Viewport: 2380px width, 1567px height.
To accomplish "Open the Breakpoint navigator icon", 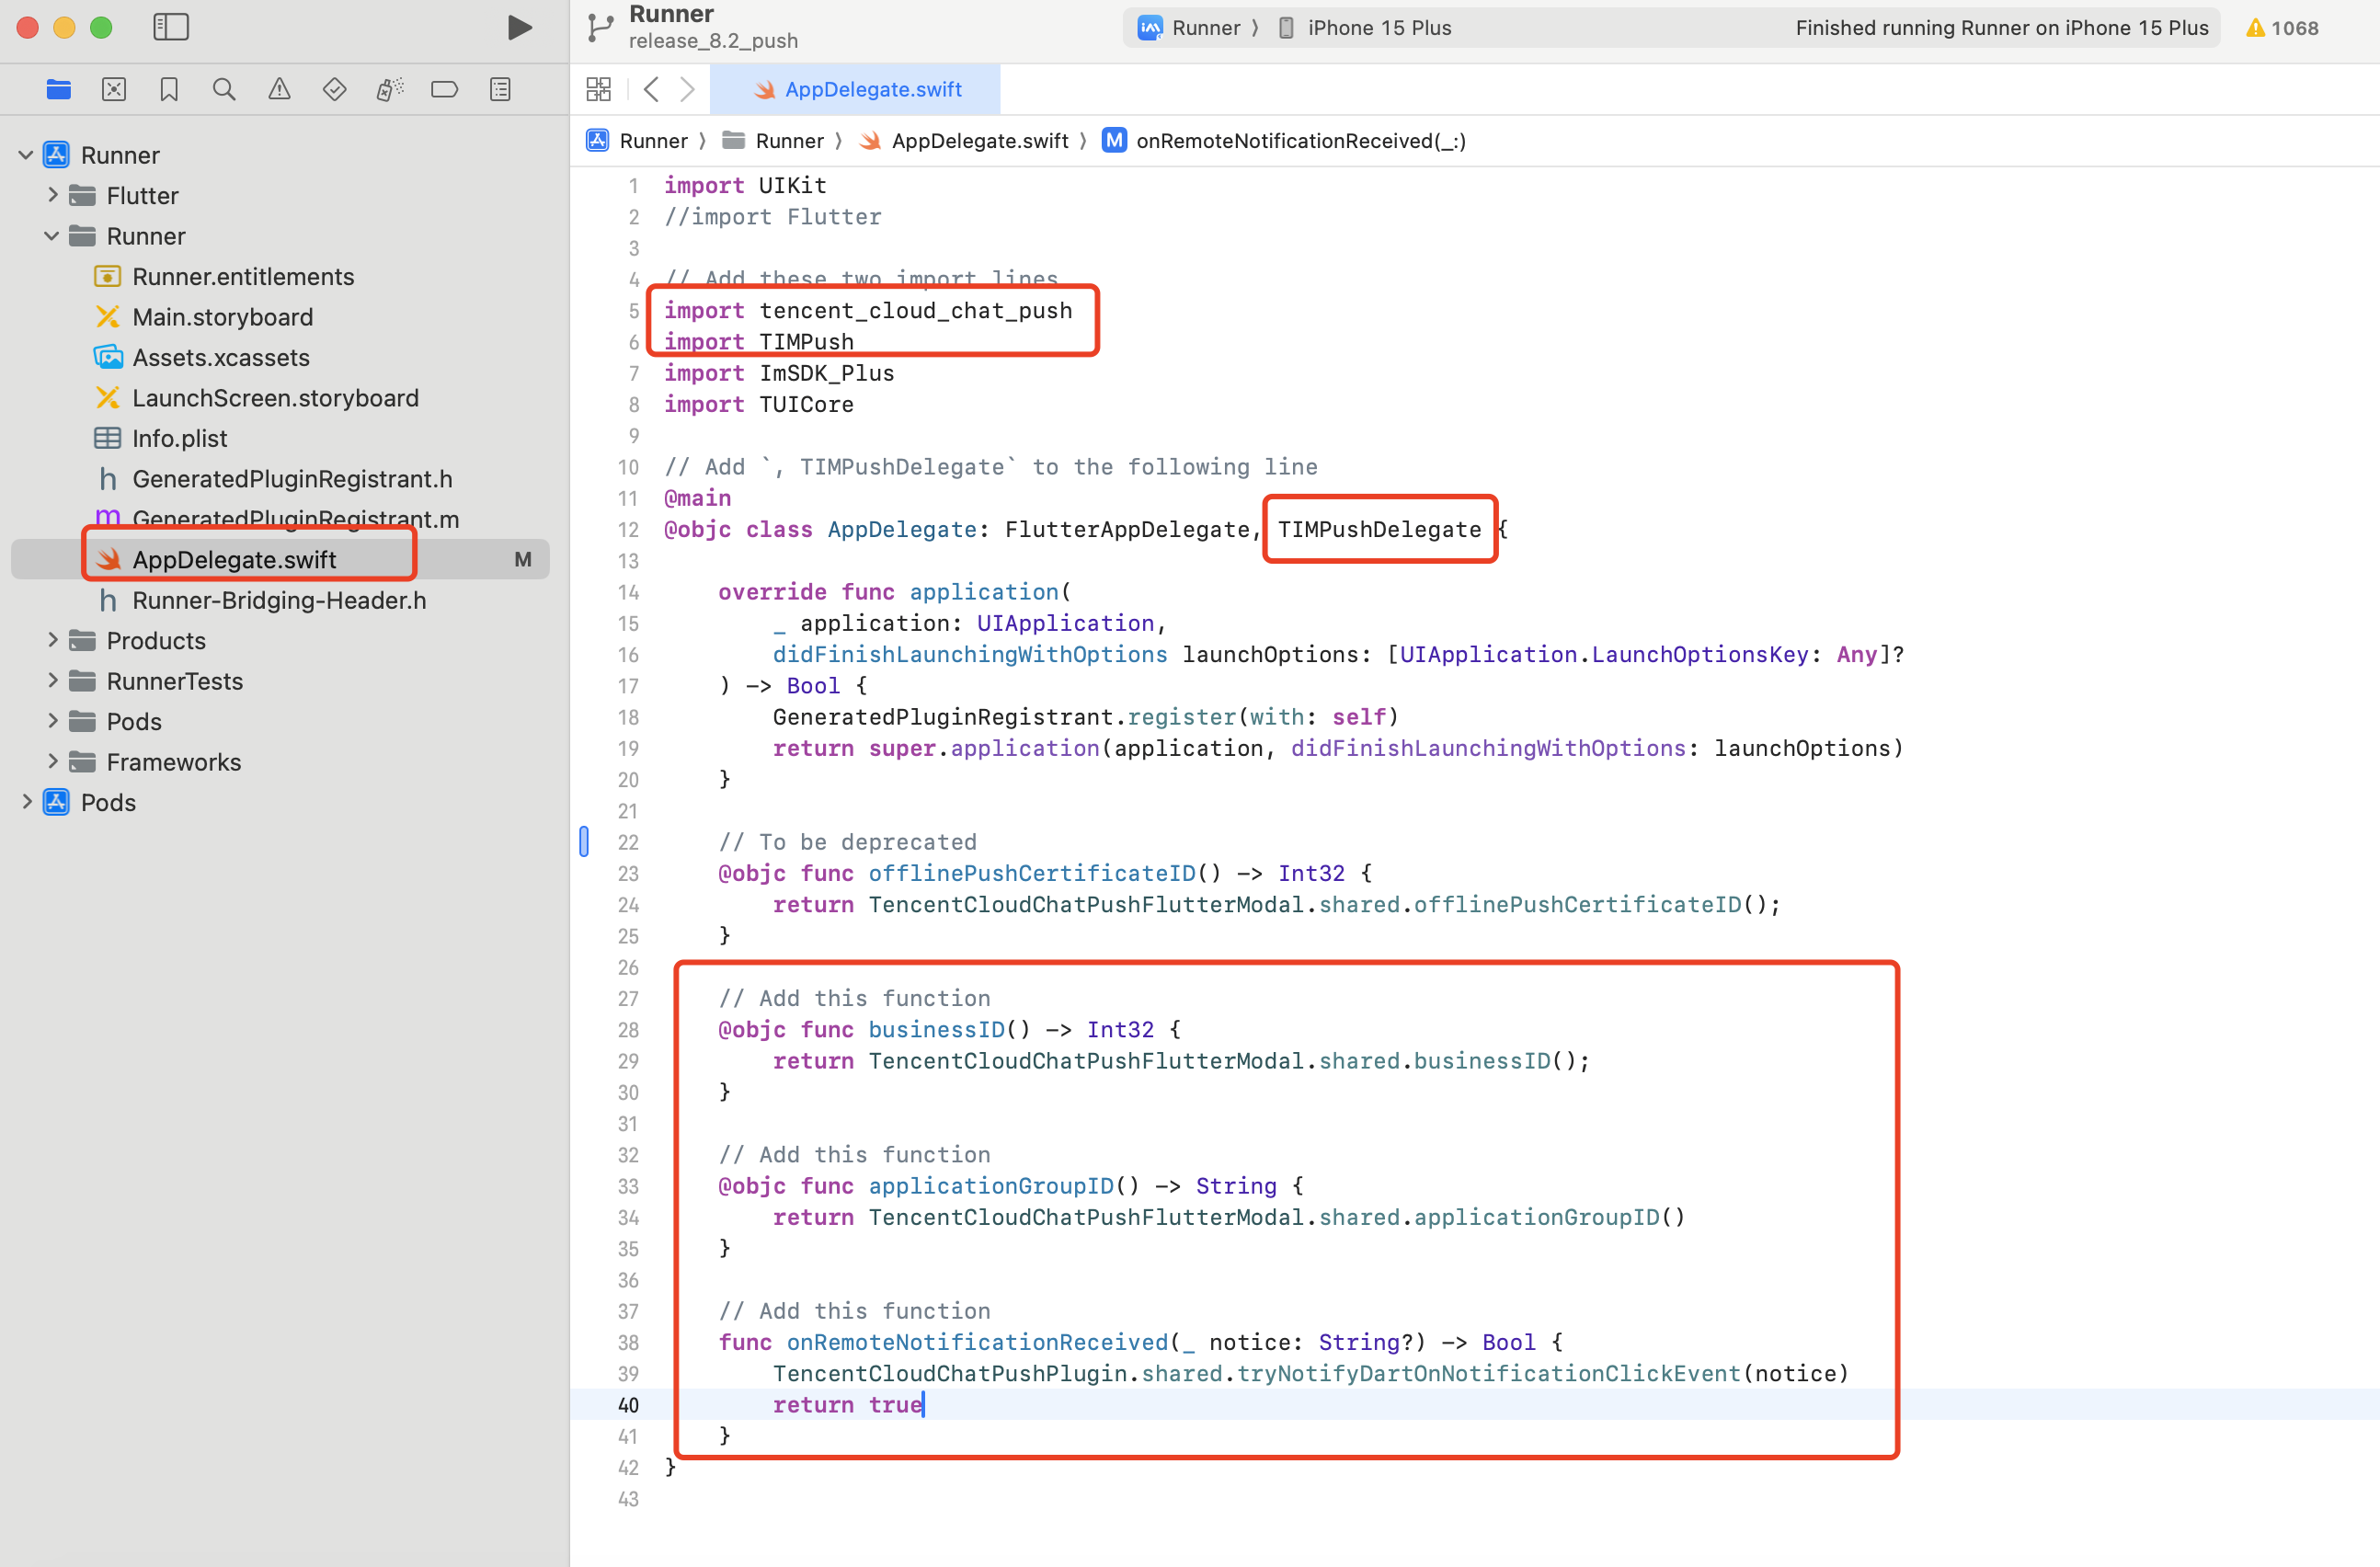I will (444, 90).
